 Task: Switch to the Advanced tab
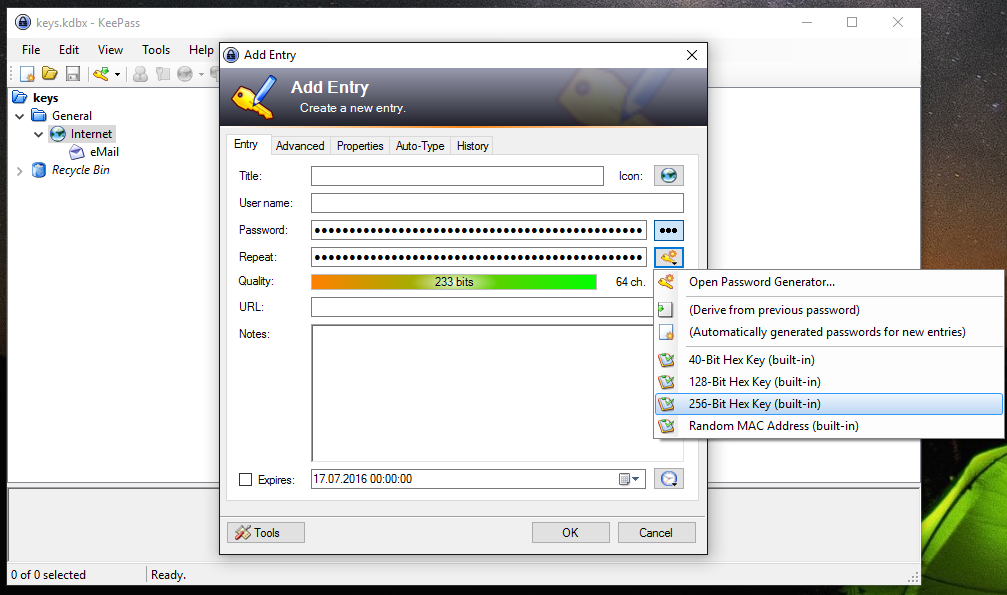(300, 146)
